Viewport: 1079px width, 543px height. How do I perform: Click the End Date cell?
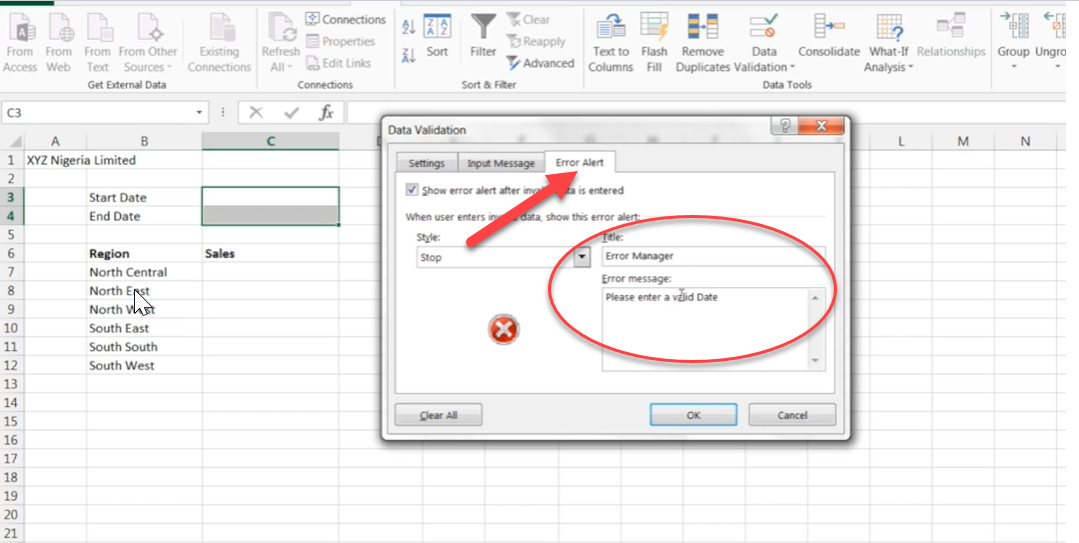(144, 216)
